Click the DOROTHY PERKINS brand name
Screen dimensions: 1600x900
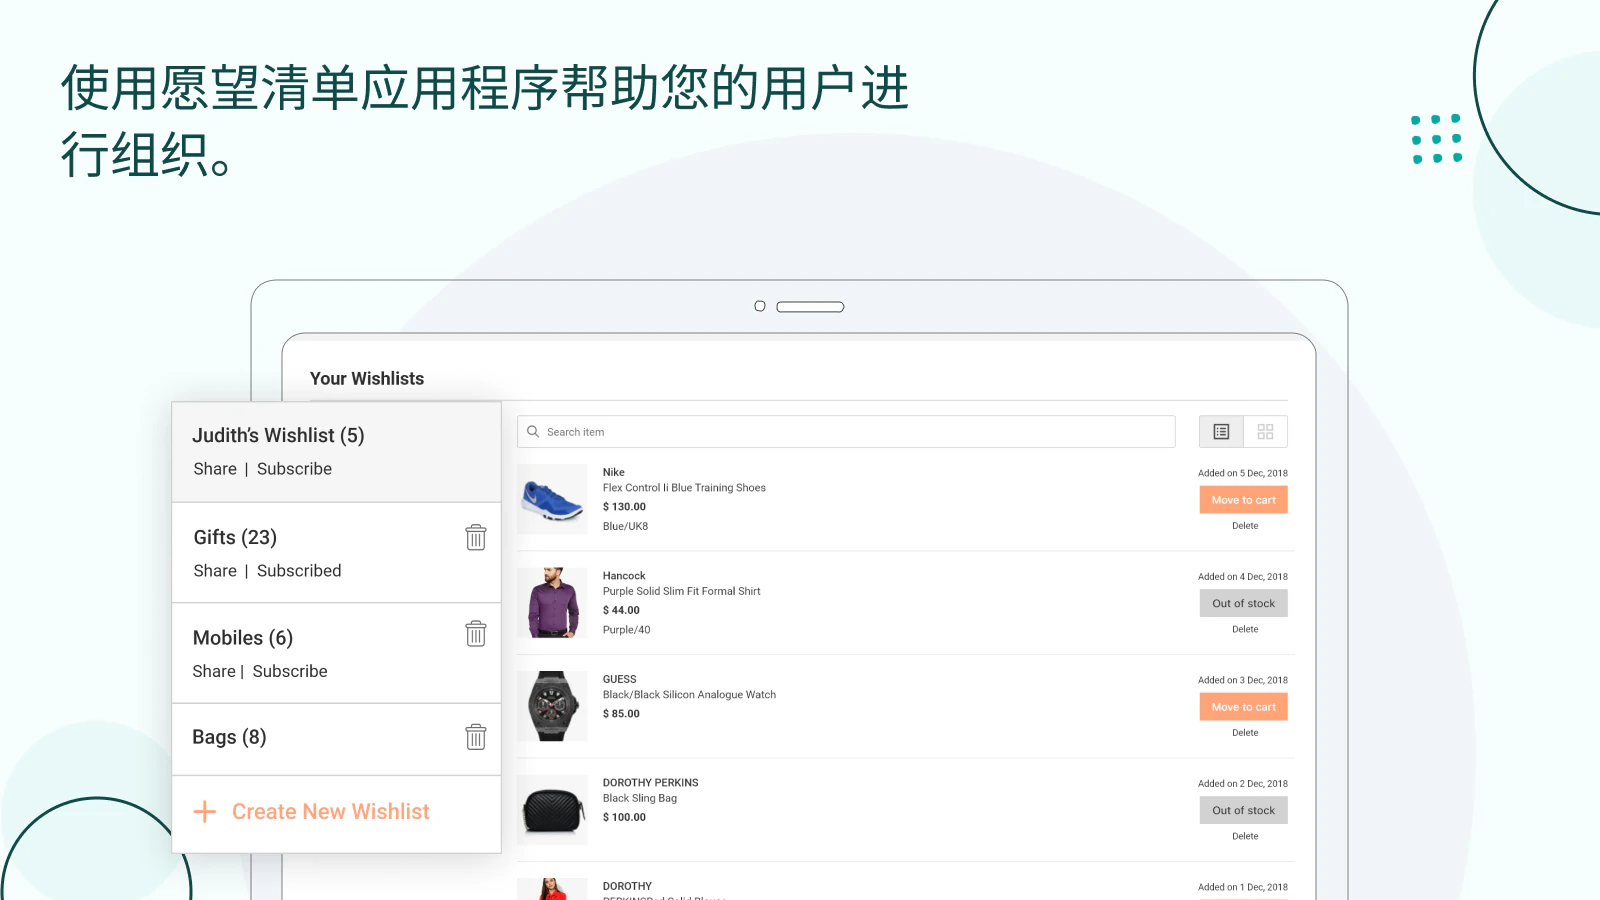coord(650,783)
